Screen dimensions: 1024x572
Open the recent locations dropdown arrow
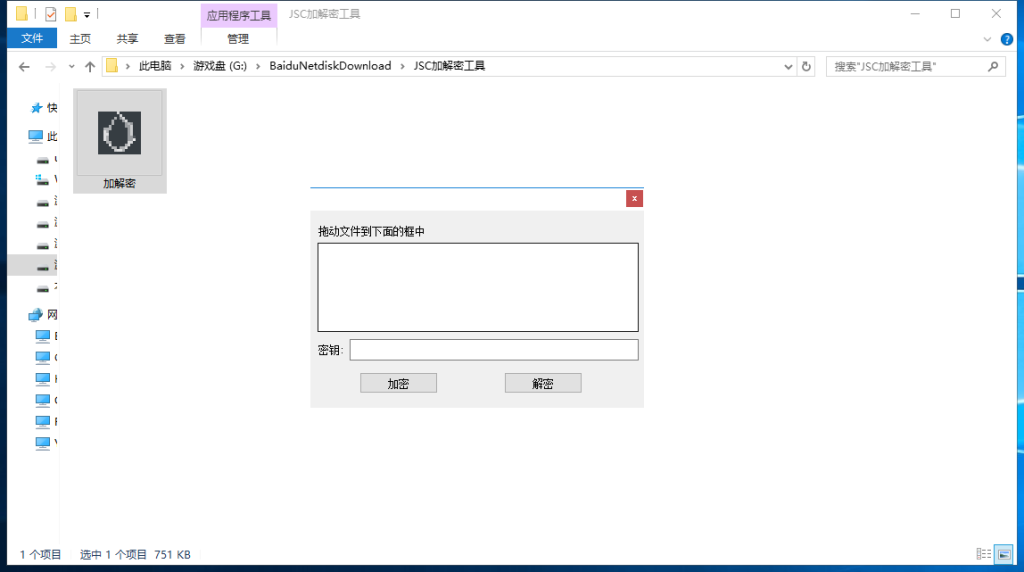pyautogui.click(x=71, y=66)
